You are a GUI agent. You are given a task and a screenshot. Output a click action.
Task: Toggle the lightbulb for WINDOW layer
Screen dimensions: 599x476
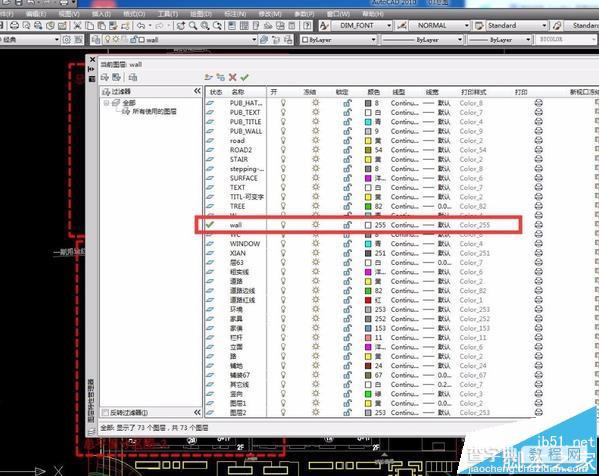pos(283,244)
